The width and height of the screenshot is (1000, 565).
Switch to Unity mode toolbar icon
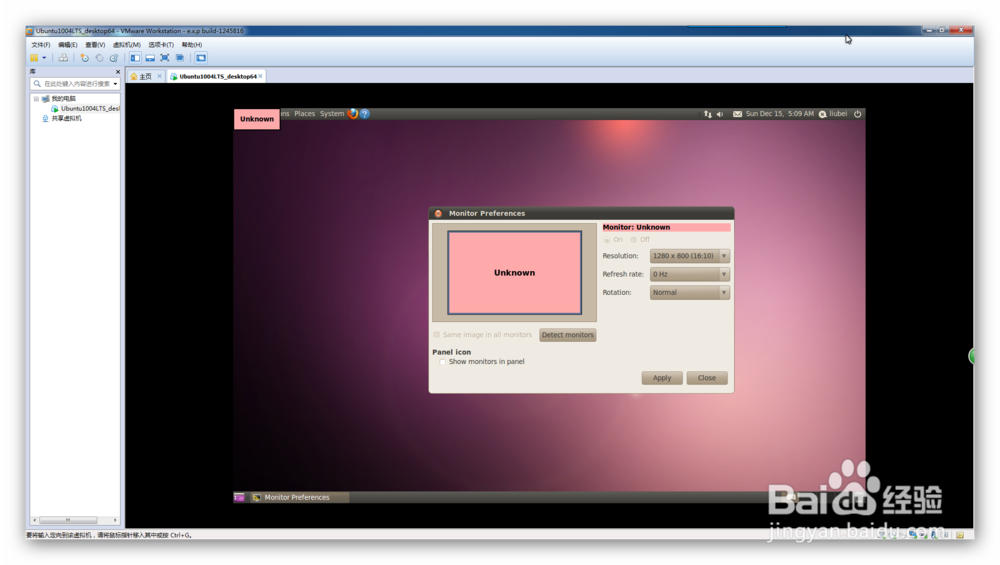pyautogui.click(x=180, y=57)
